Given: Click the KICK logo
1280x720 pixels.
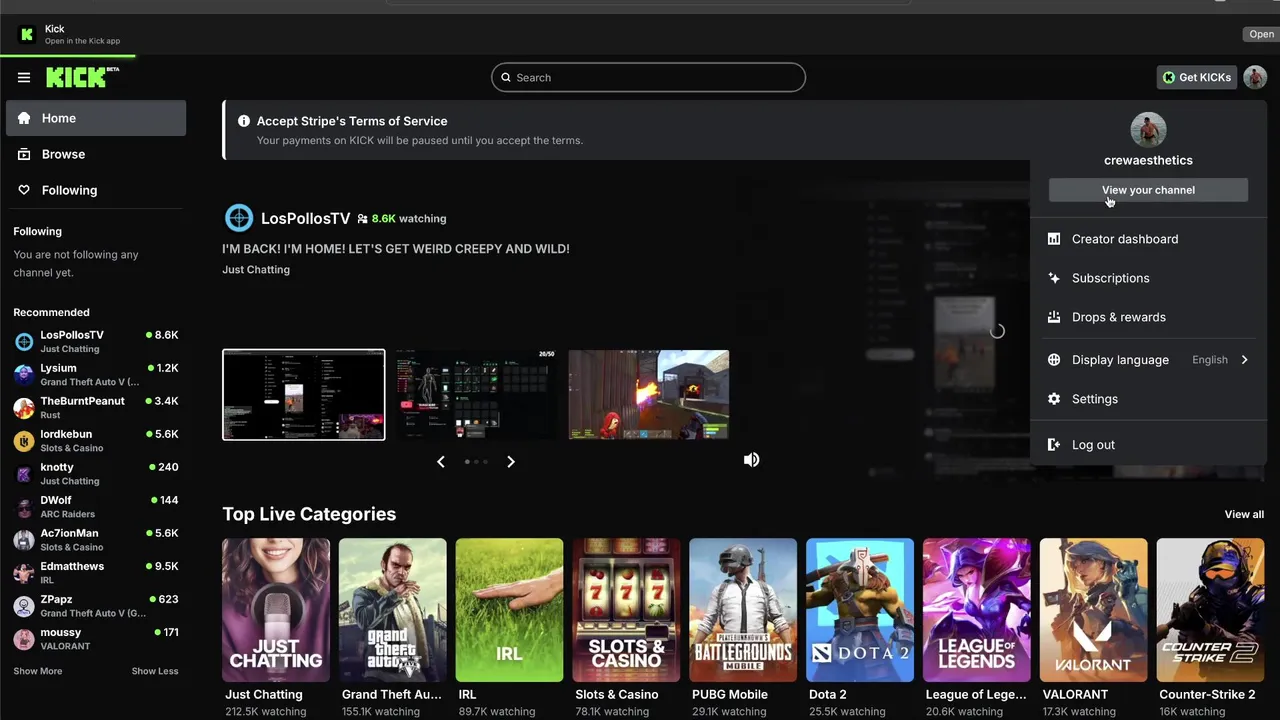Looking at the screenshot, I should (82, 77).
